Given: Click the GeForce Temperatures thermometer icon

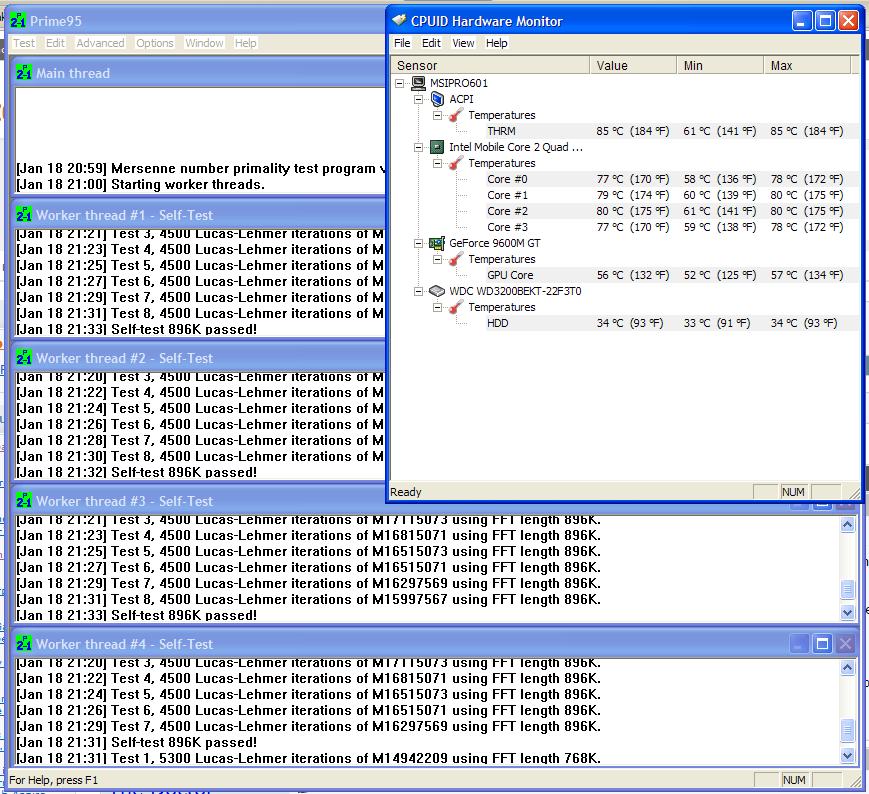Looking at the screenshot, I should pyautogui.click(x=456, y=259).
